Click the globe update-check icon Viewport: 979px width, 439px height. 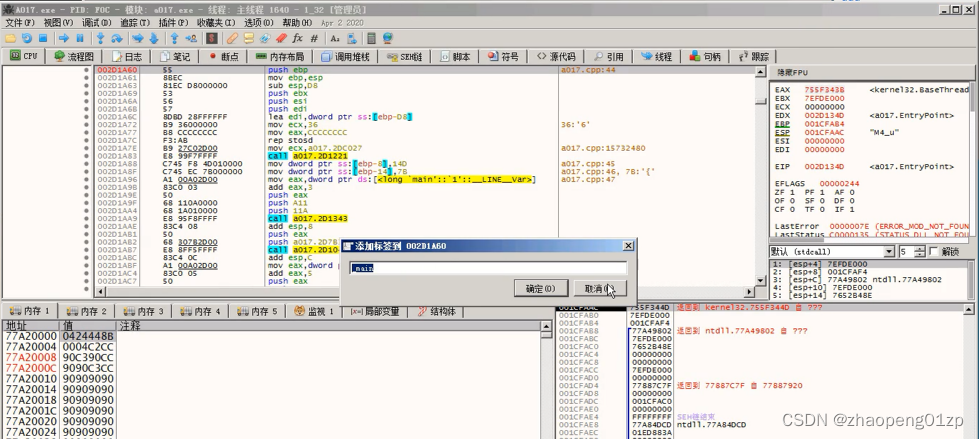pos(388,39)
